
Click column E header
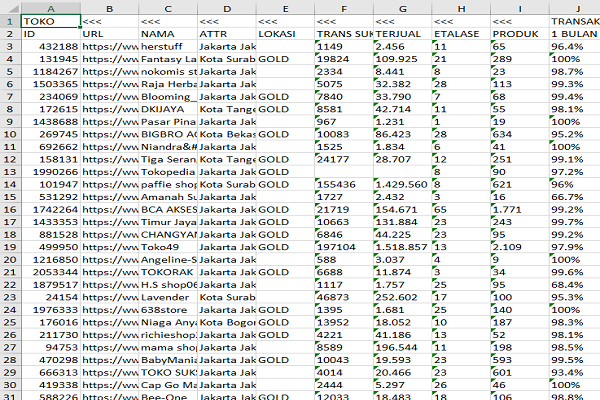click(285, 8)
